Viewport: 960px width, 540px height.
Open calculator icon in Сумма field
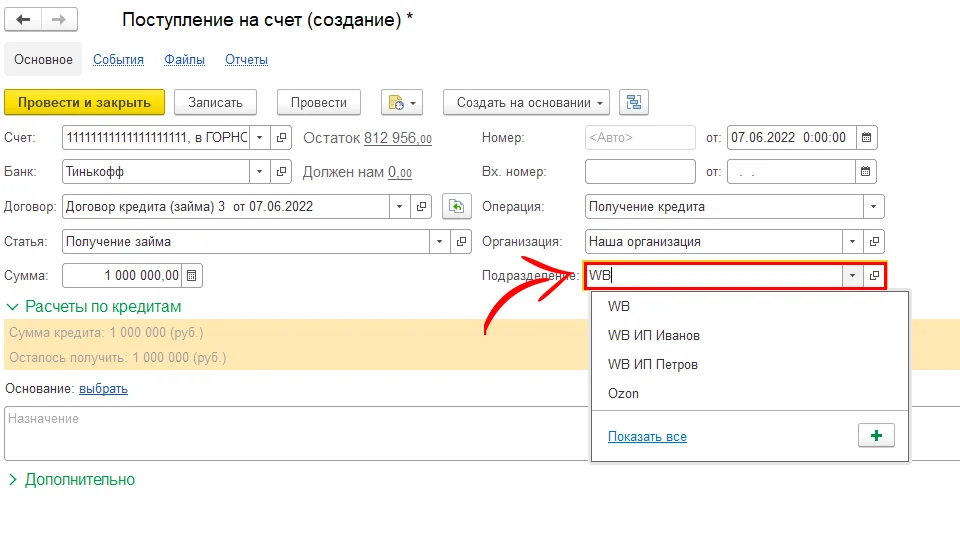click(x=193, y=275)
